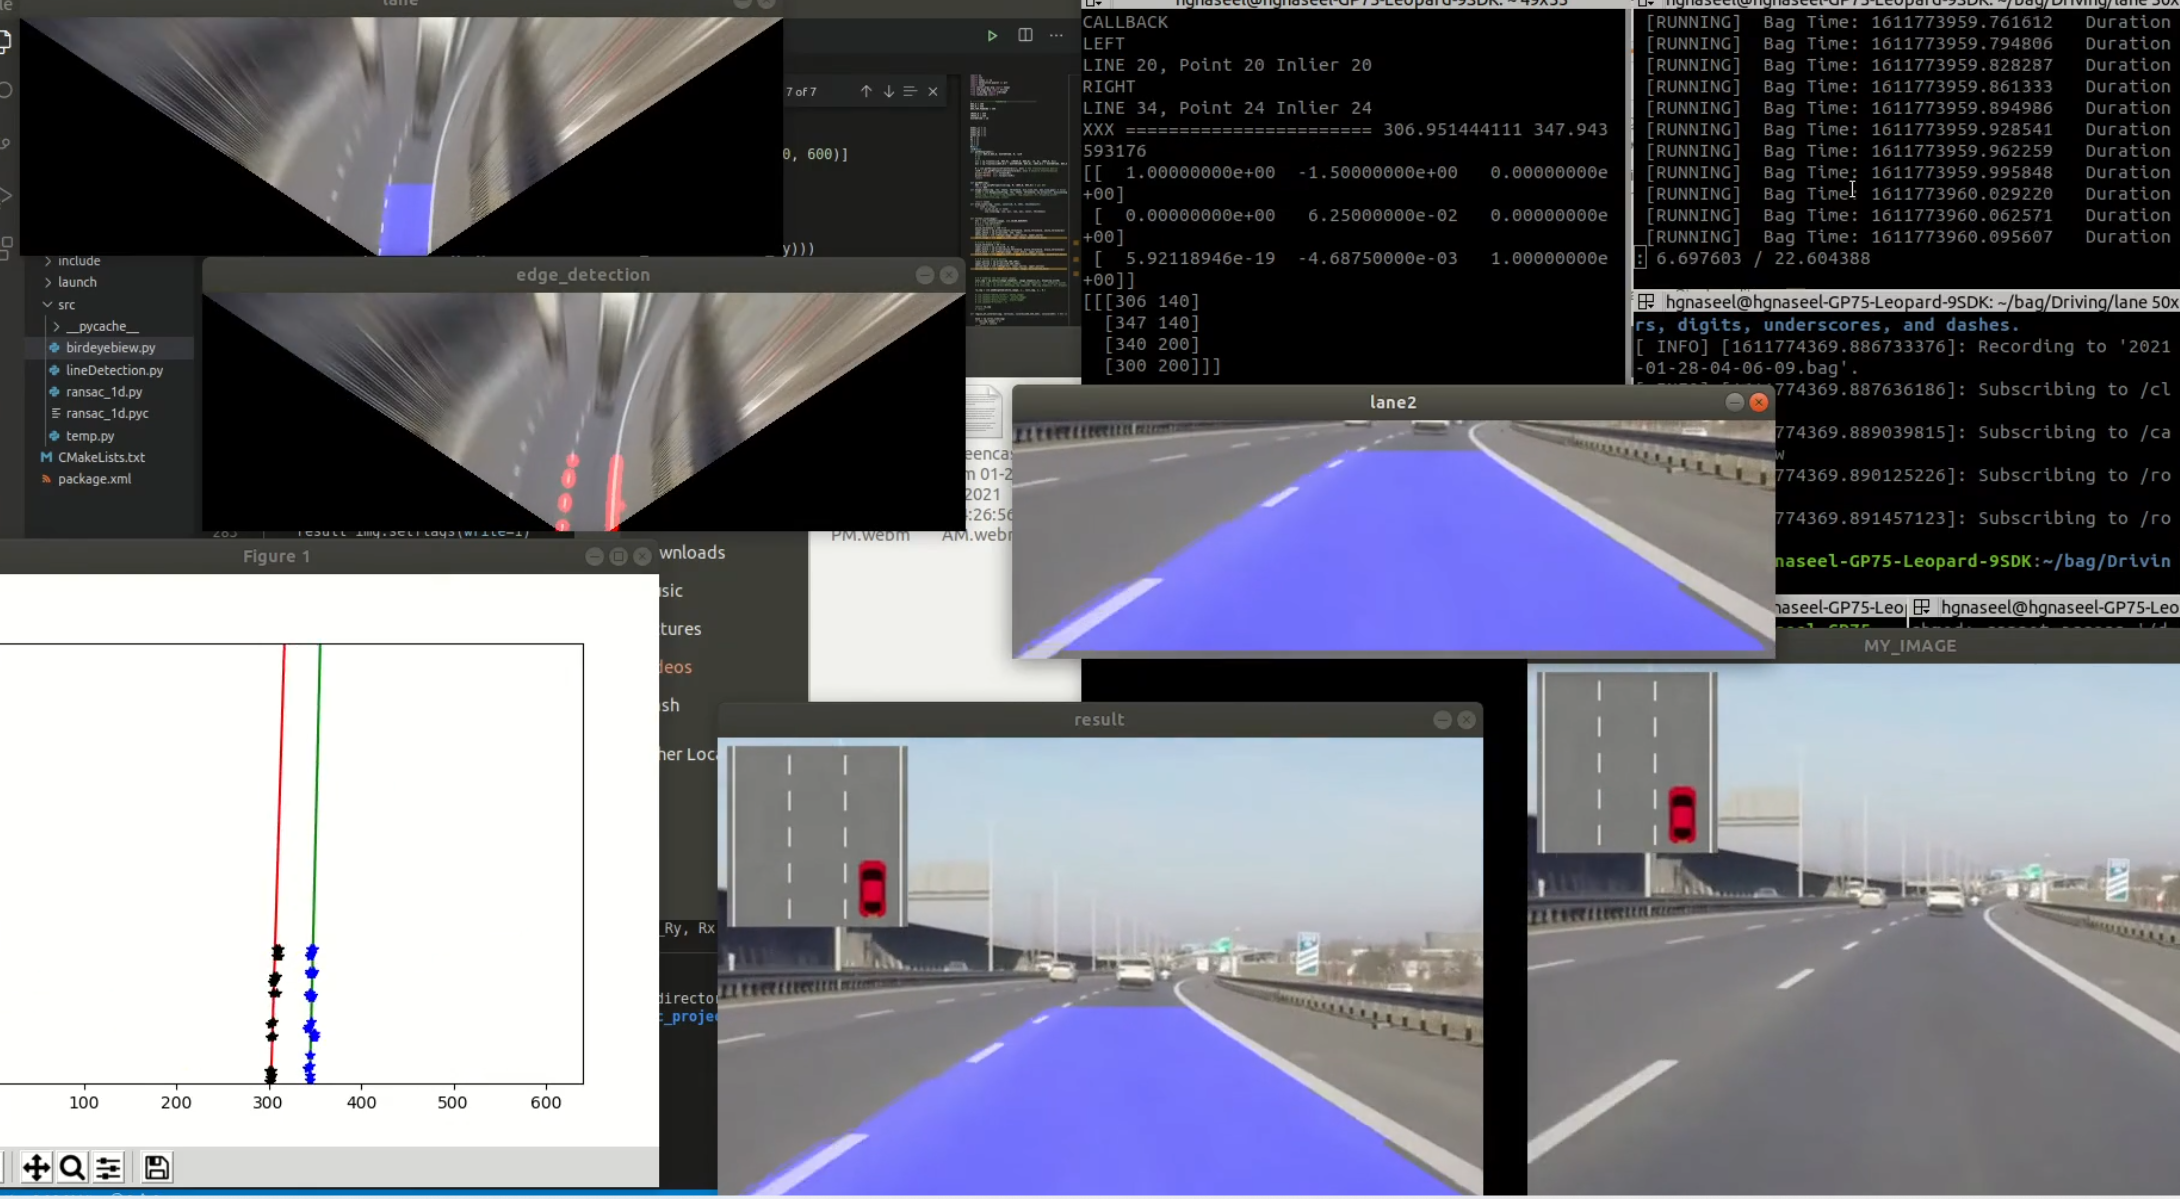The width and height of the screenshot is (2180, 1199).
Task: Go to previous search match arrow
Action: tap(866, 91)
